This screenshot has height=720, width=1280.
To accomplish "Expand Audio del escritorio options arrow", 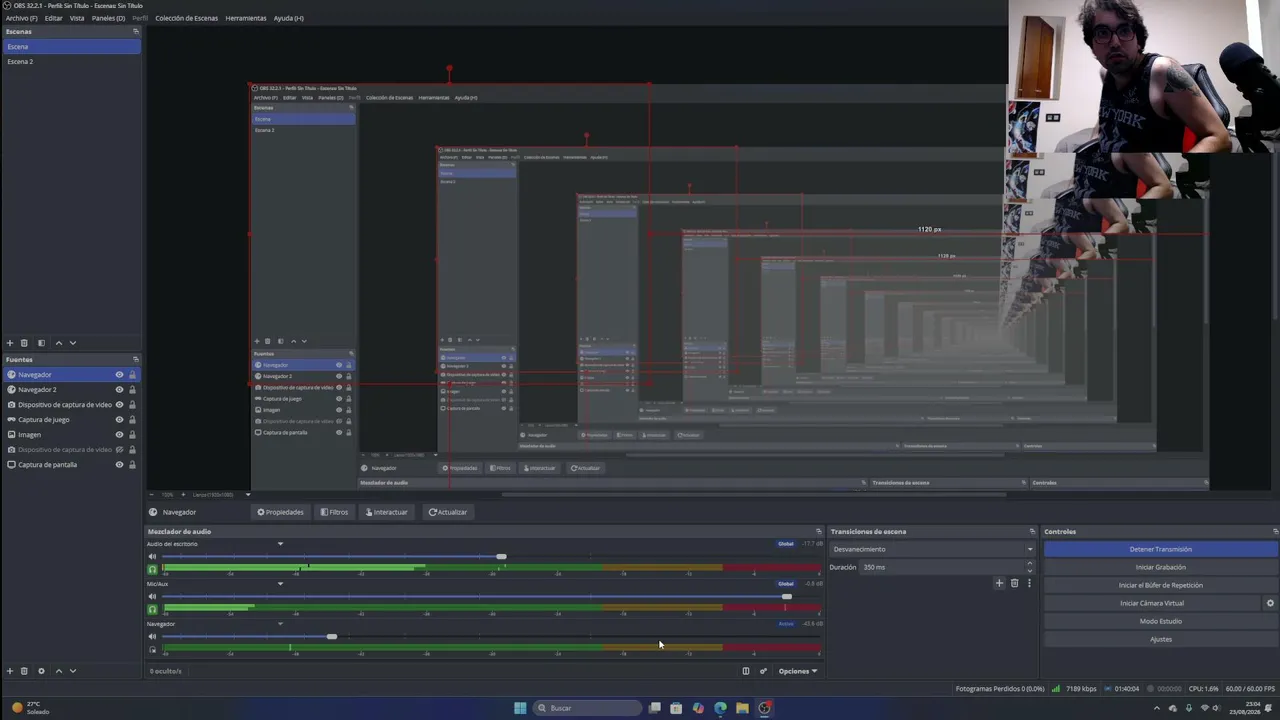I will tap(280, 544).
